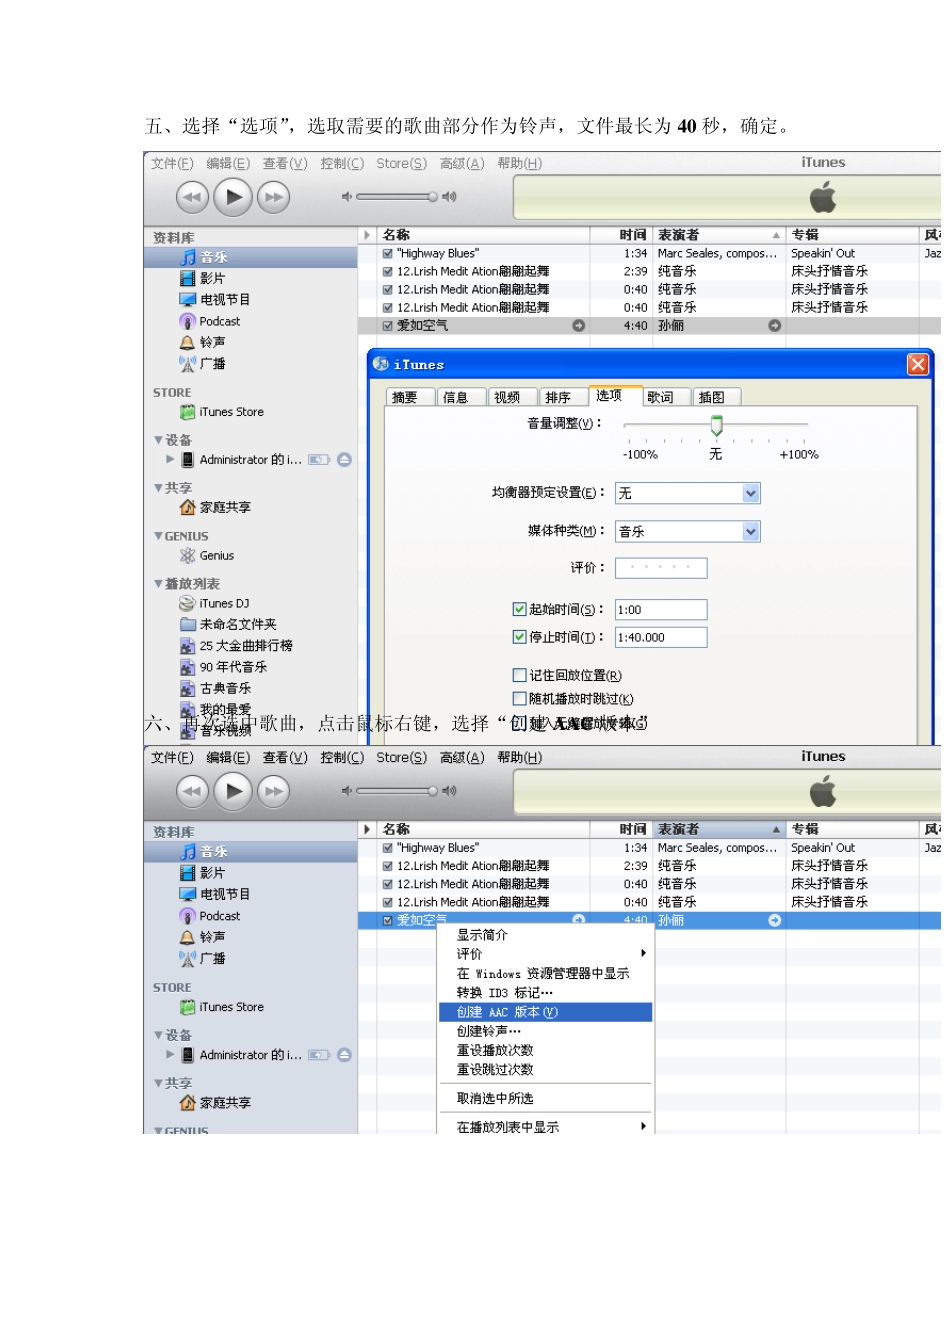The height and width of the screenshot is (1344, 950).
Task: Expand the Administrator device in the upper window
Action: point(170,460)
